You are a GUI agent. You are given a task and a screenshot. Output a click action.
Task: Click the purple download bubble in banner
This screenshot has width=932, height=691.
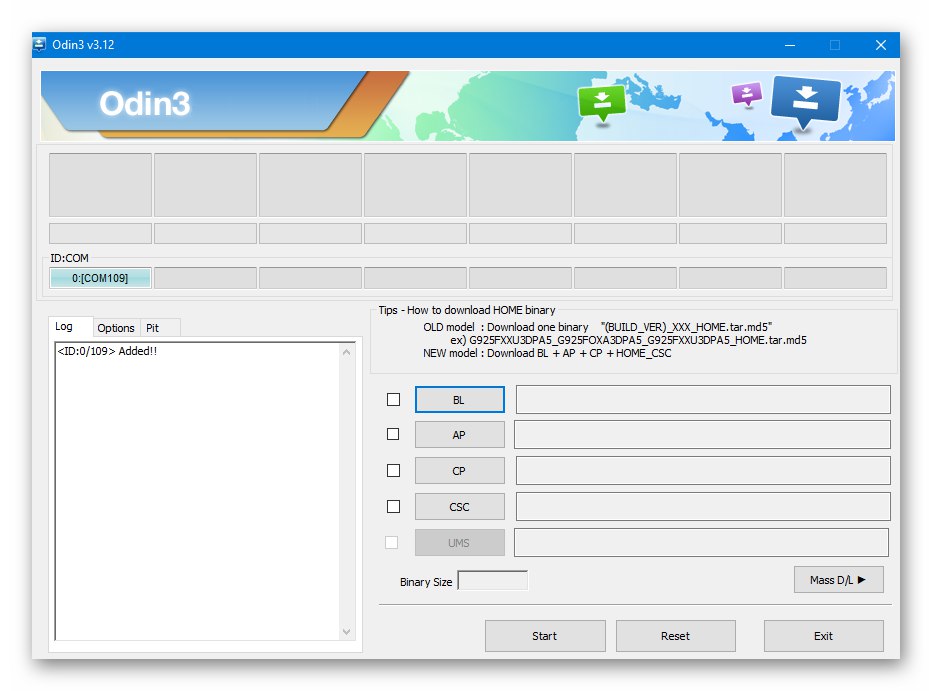pos(747,94)
